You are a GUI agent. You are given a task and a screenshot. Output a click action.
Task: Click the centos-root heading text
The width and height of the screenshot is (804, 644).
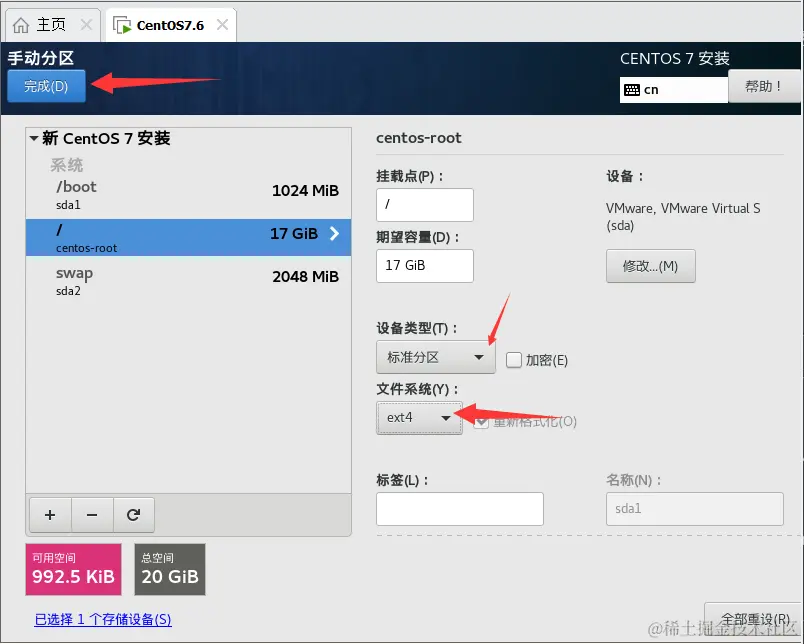point(419,138)
